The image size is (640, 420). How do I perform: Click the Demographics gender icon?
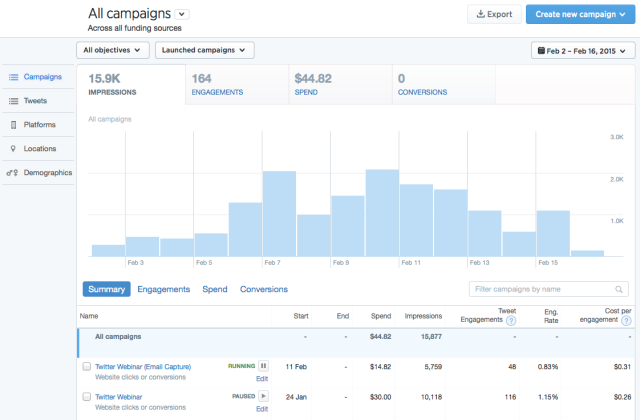pos(13,173)
